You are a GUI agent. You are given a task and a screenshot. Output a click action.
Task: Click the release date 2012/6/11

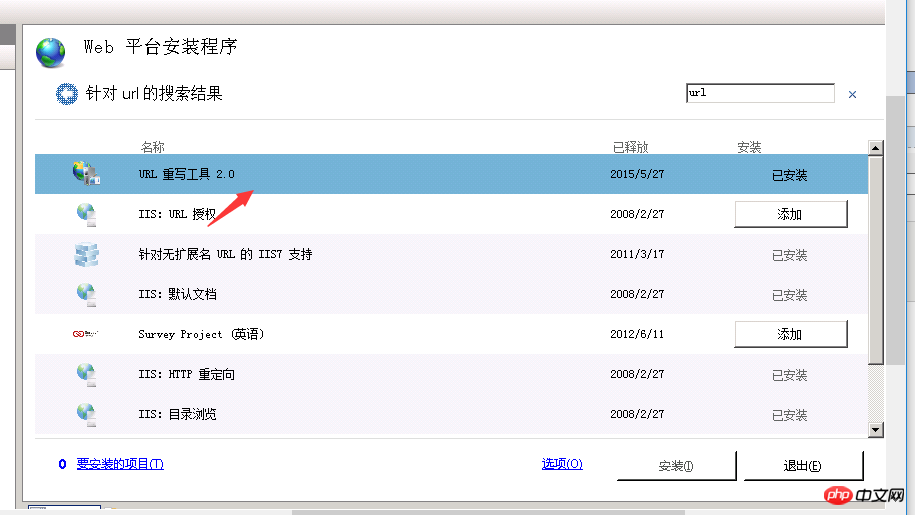pyautogui.click(x=637, y=334)
